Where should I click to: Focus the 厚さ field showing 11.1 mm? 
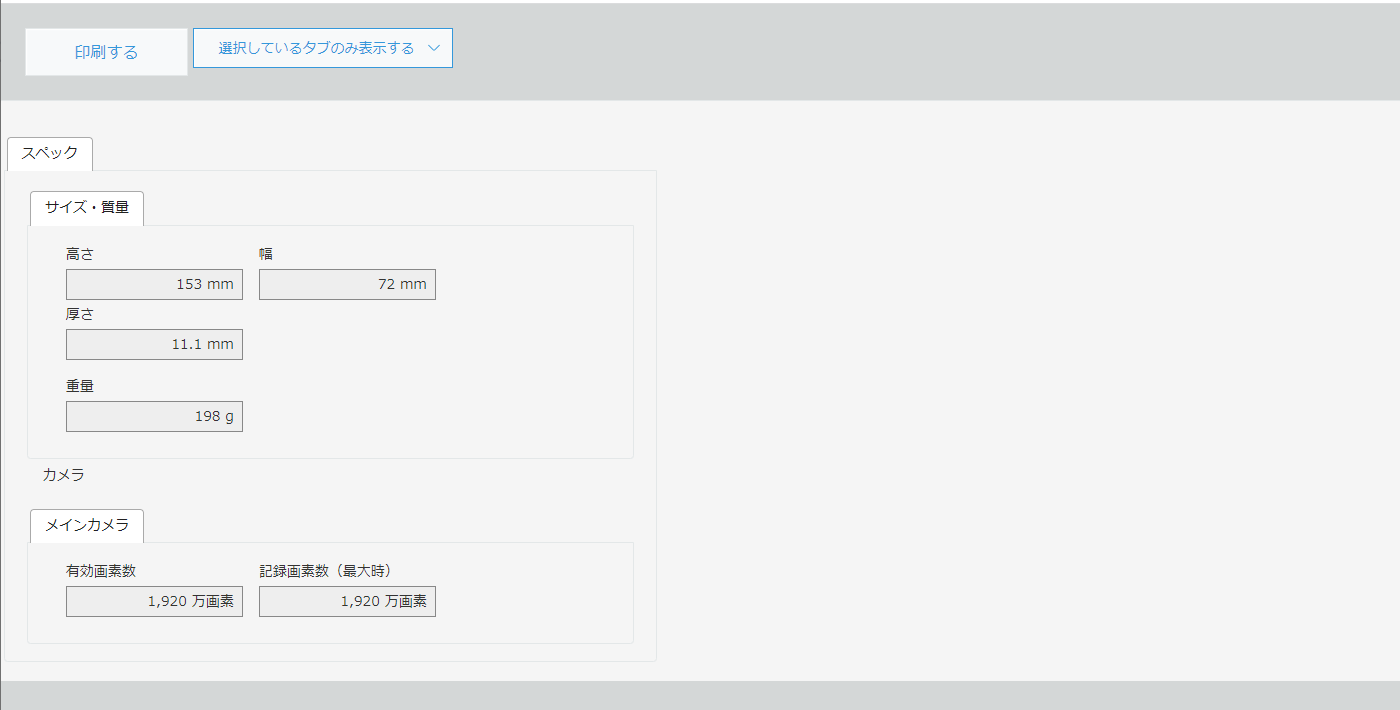pos(154,345)
